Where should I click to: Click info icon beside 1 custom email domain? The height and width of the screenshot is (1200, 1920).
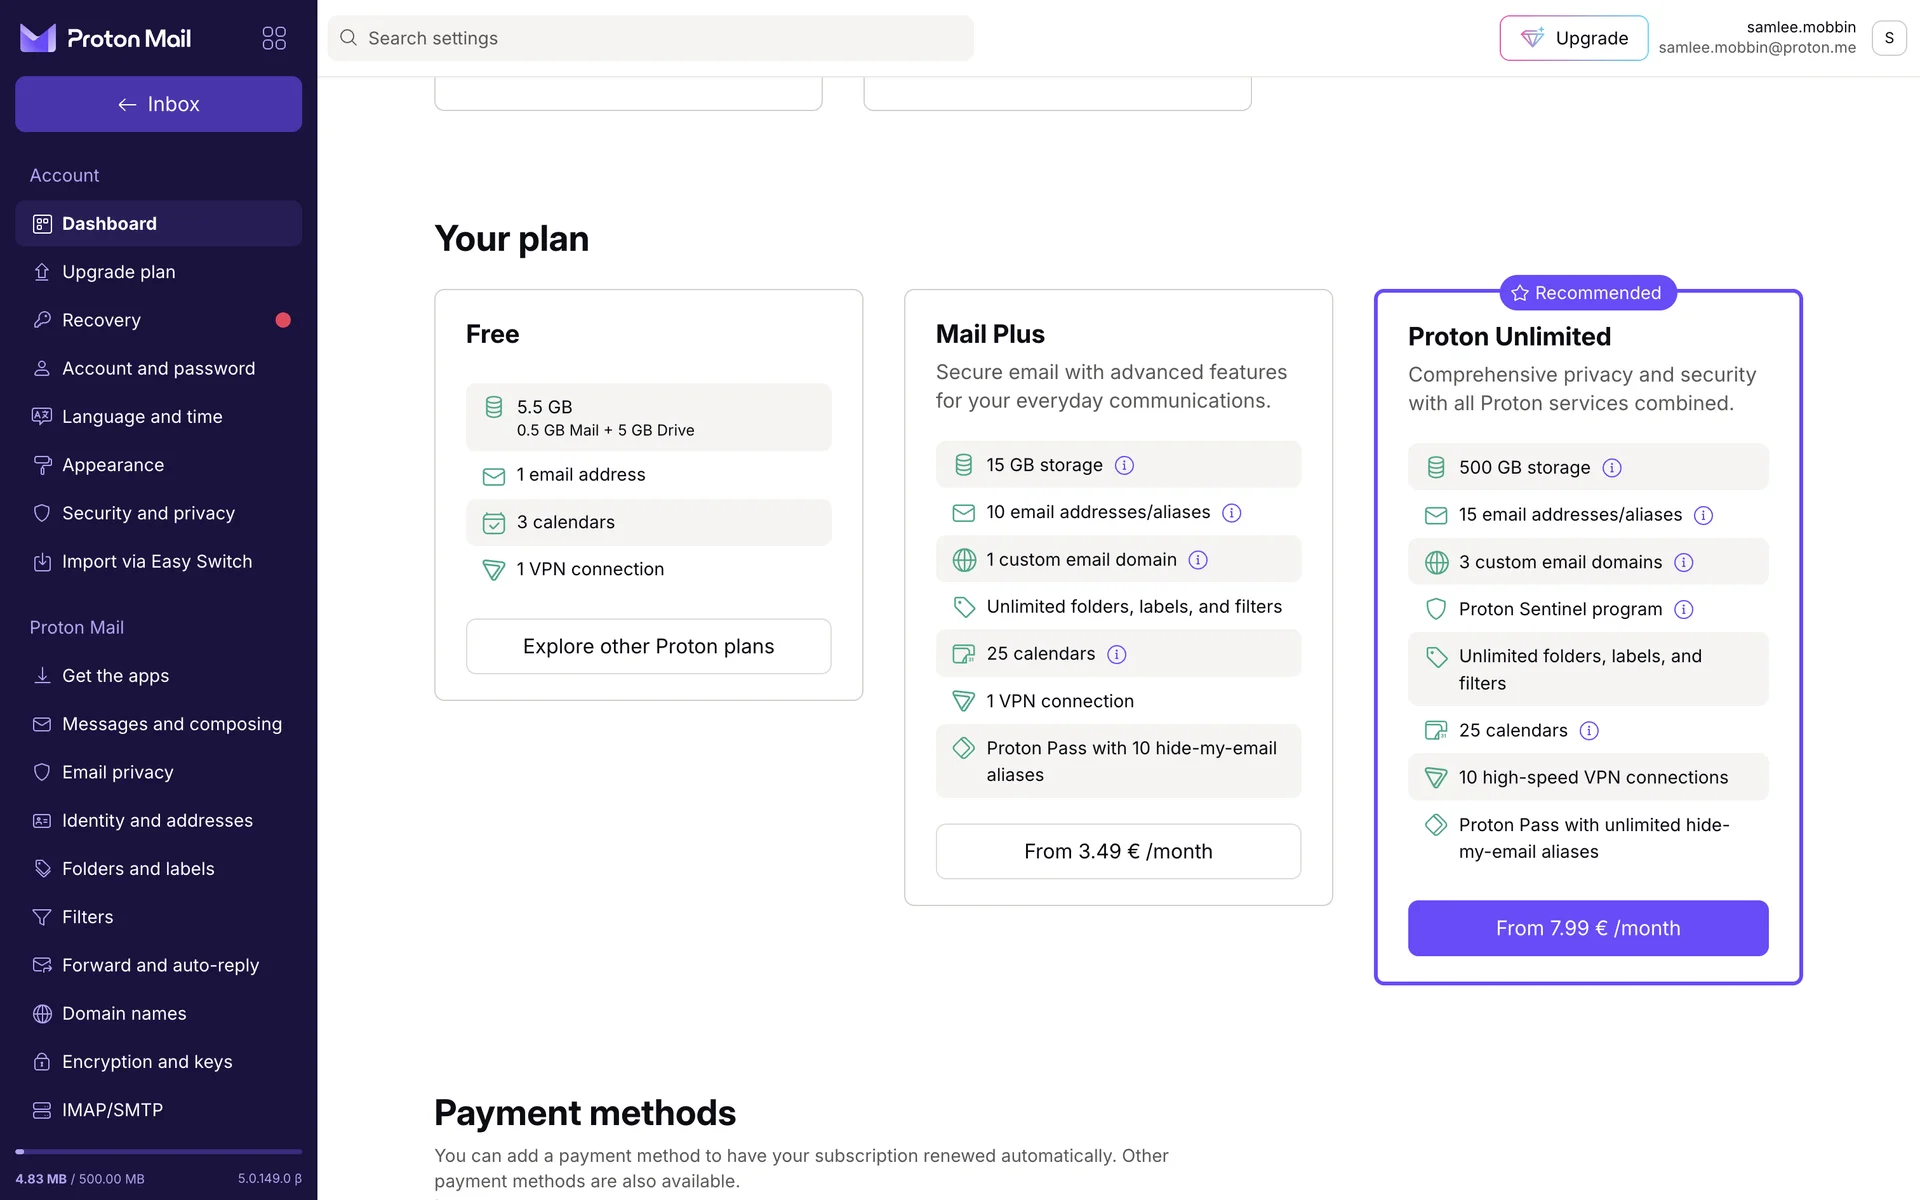1198,560
